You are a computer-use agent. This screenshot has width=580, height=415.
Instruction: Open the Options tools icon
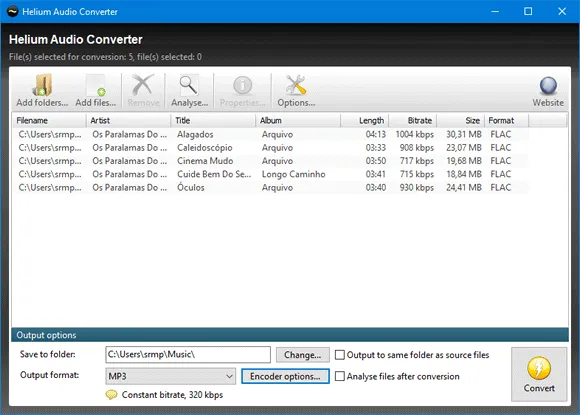[296, 90]
